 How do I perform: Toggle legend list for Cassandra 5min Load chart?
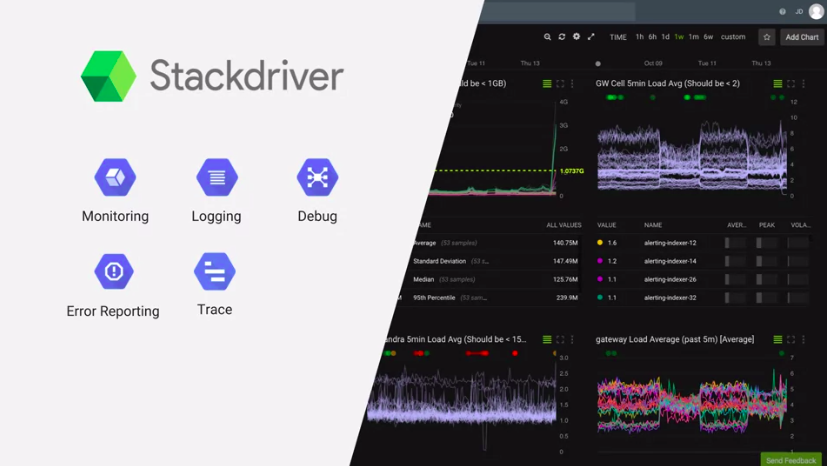(x=547, y=339)
